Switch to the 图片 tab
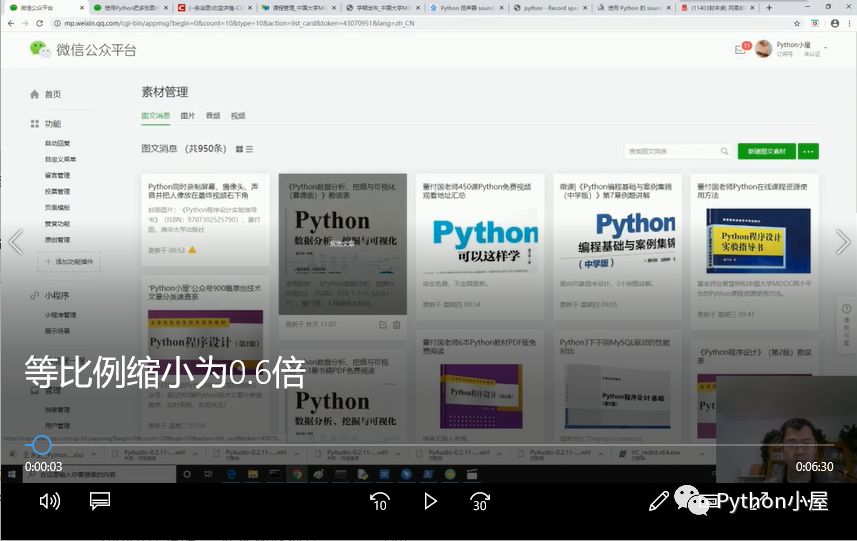 click(187, 116)
